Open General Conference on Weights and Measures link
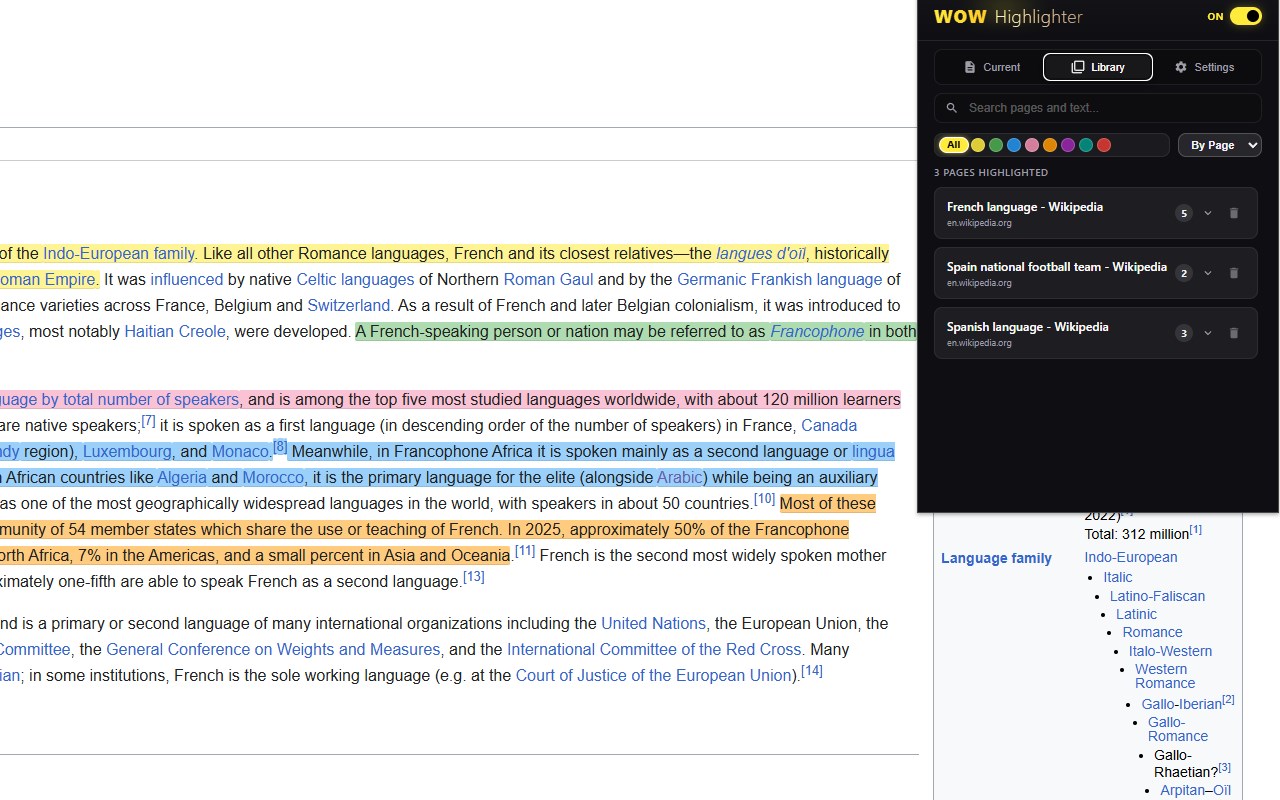The width and height of the screenshot is (1280, 800). point(273,650)
